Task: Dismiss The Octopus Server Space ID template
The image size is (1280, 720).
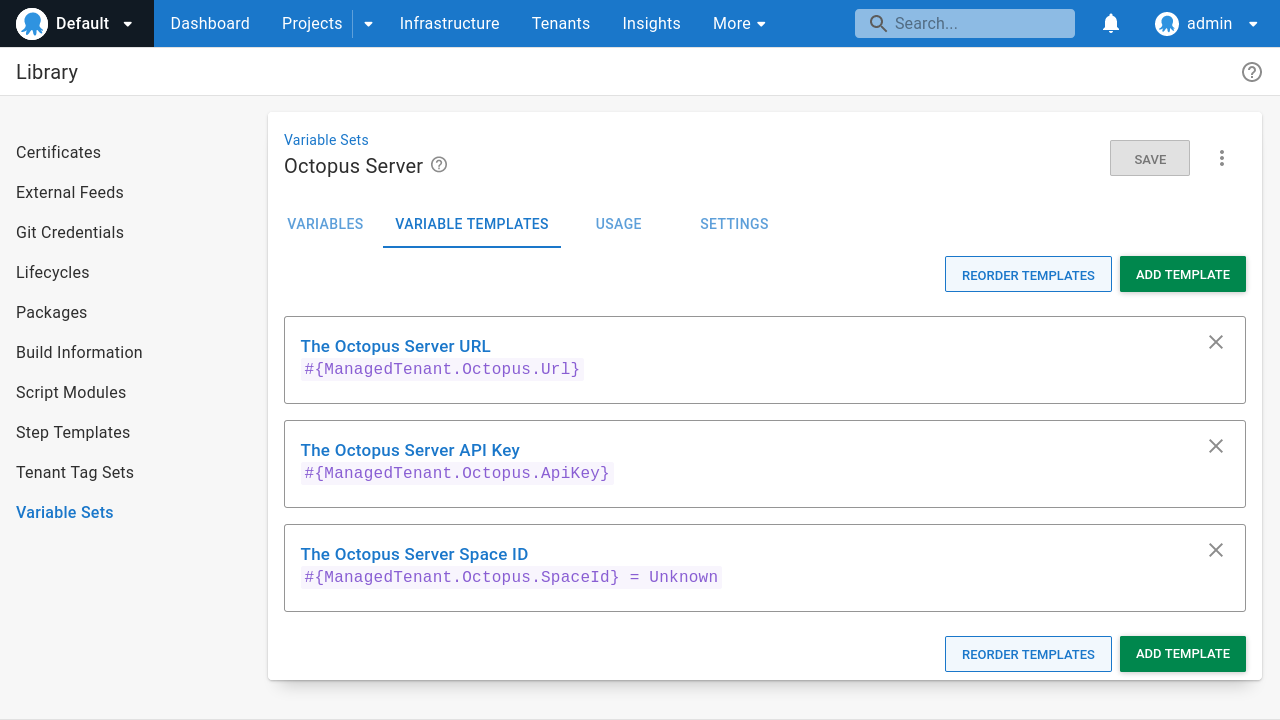Action: (x=1216, y=550)
